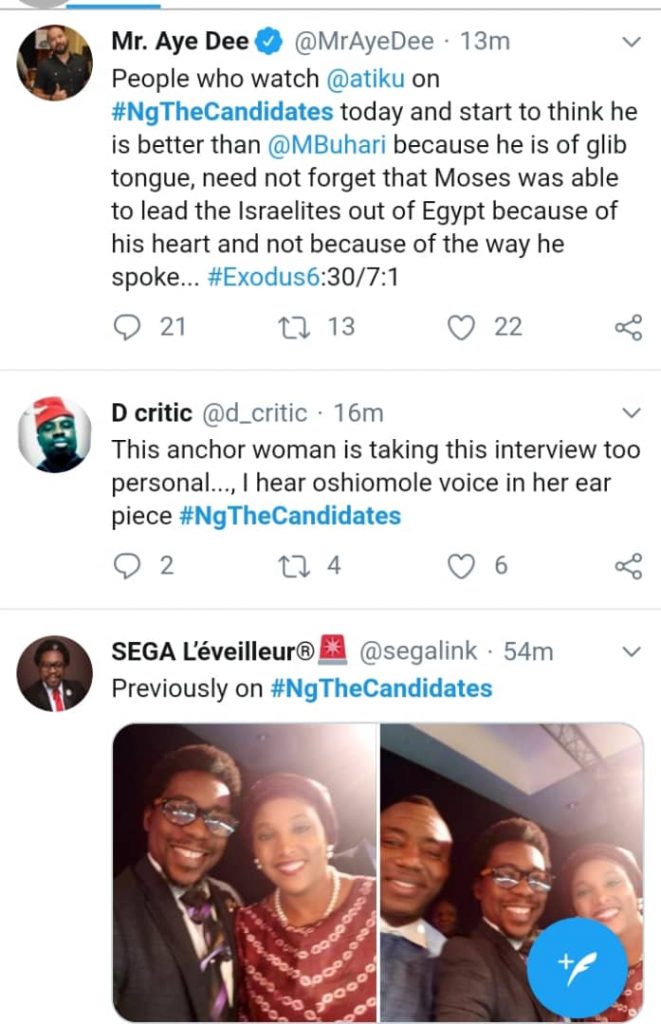View D critic's profile avatar
Screen dimensions: 661x1024
pyautogui.click(x=55, y=434)
